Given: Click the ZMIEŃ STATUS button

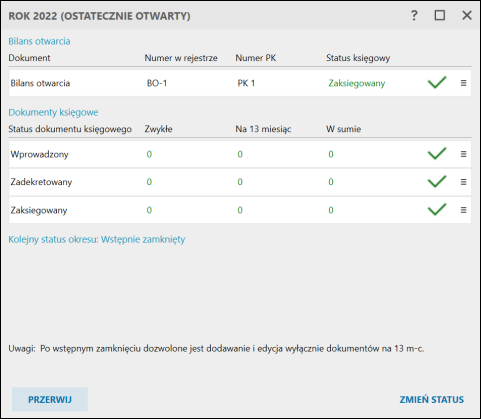Looking at the screenshot, I should (x=432, y=400).
